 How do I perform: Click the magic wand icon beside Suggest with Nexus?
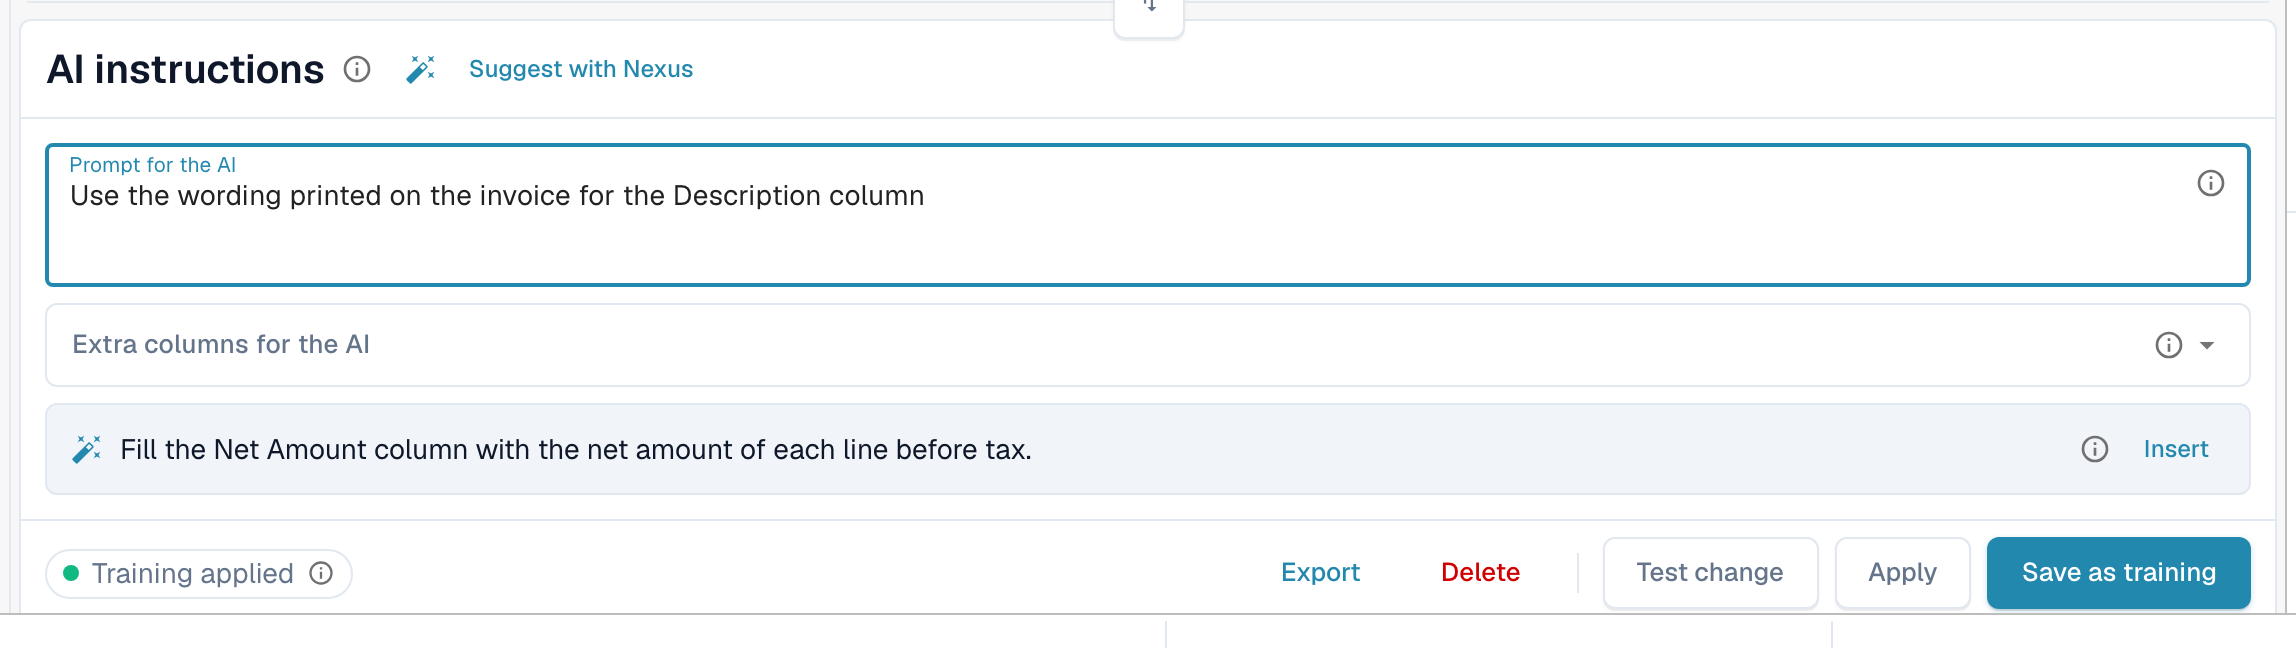[421, 69]
